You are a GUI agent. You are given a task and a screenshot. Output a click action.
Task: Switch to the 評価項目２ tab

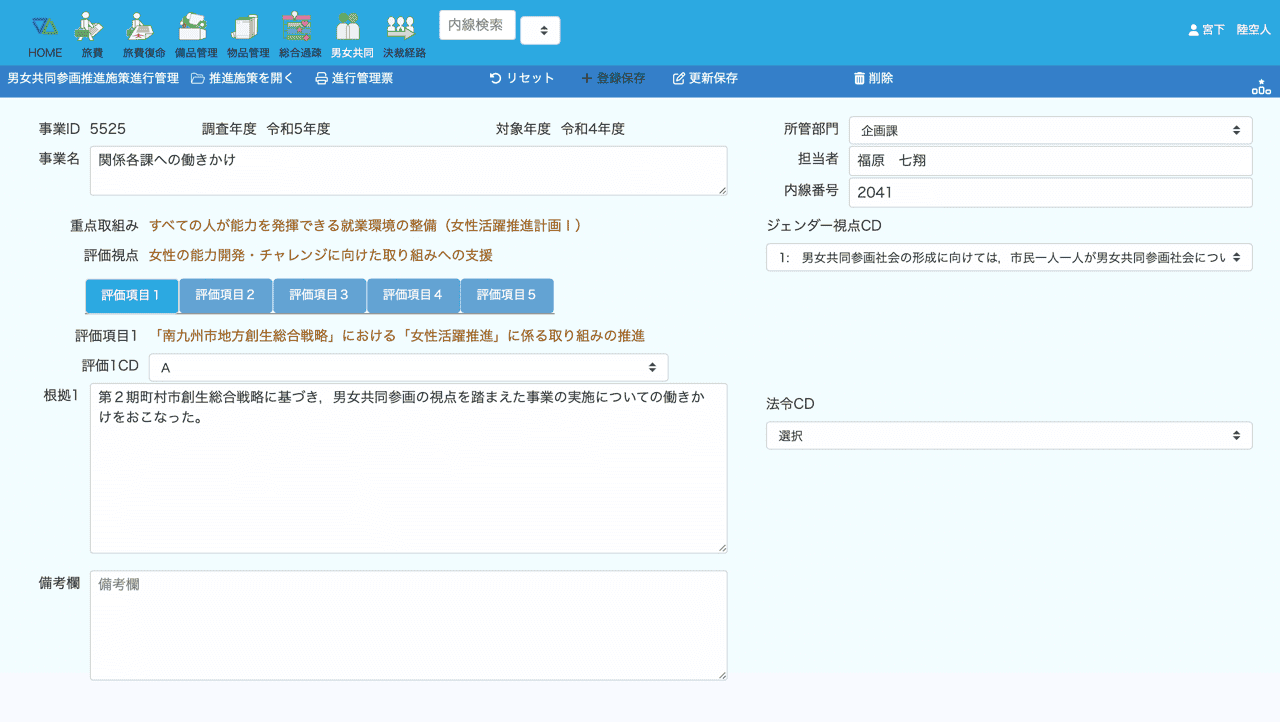point(225,296)
